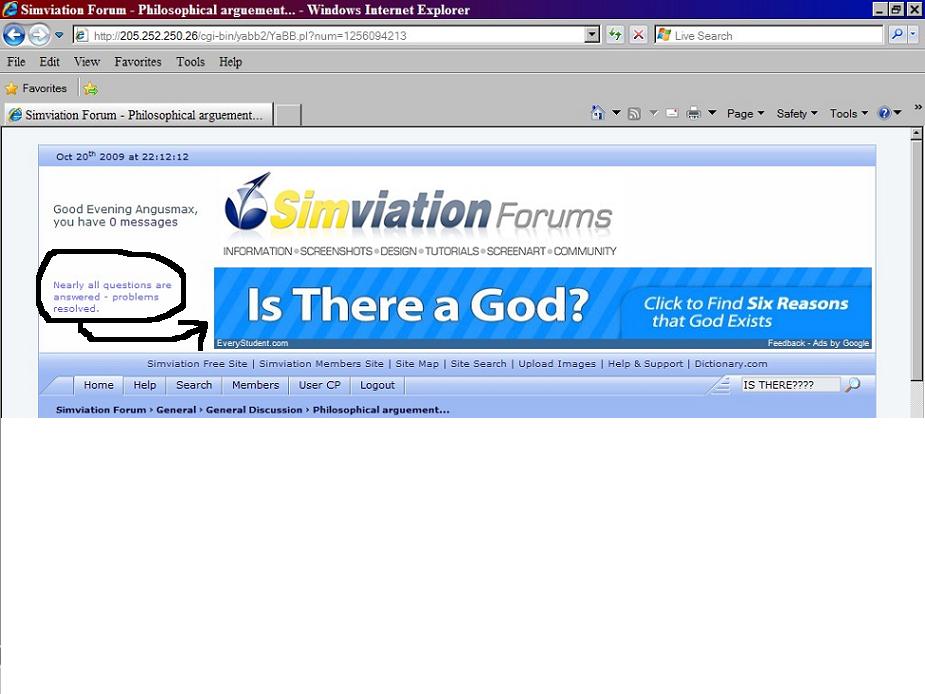This screenshot has width=925, height=694.
Task: Click the Print printer icon
Action: (x=694, y=113)
